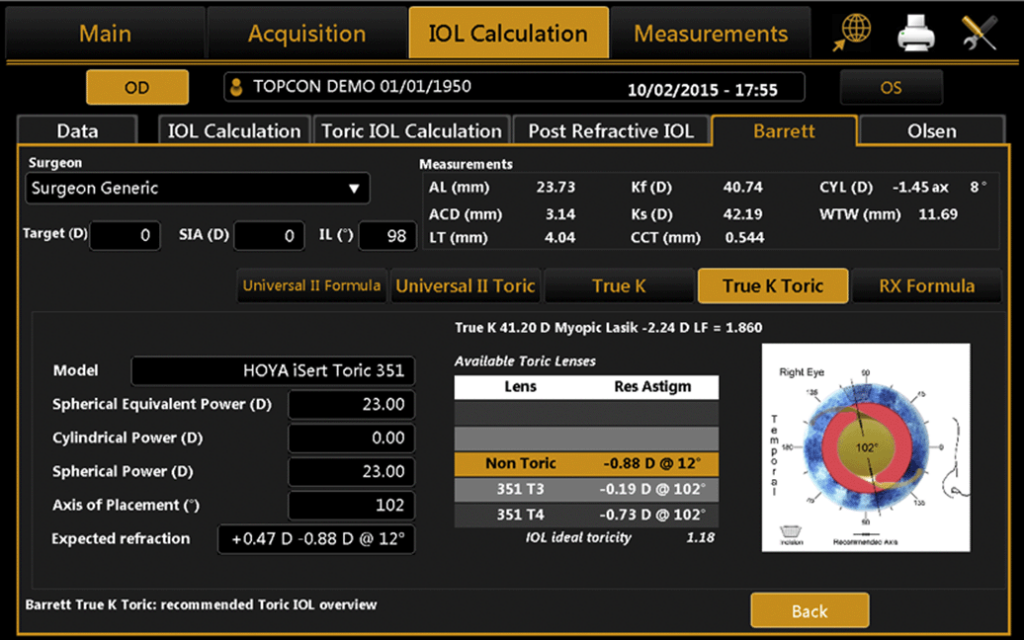Go to the Main tab
Viewport: 1024px width, 640px height.
click(105, 33)
